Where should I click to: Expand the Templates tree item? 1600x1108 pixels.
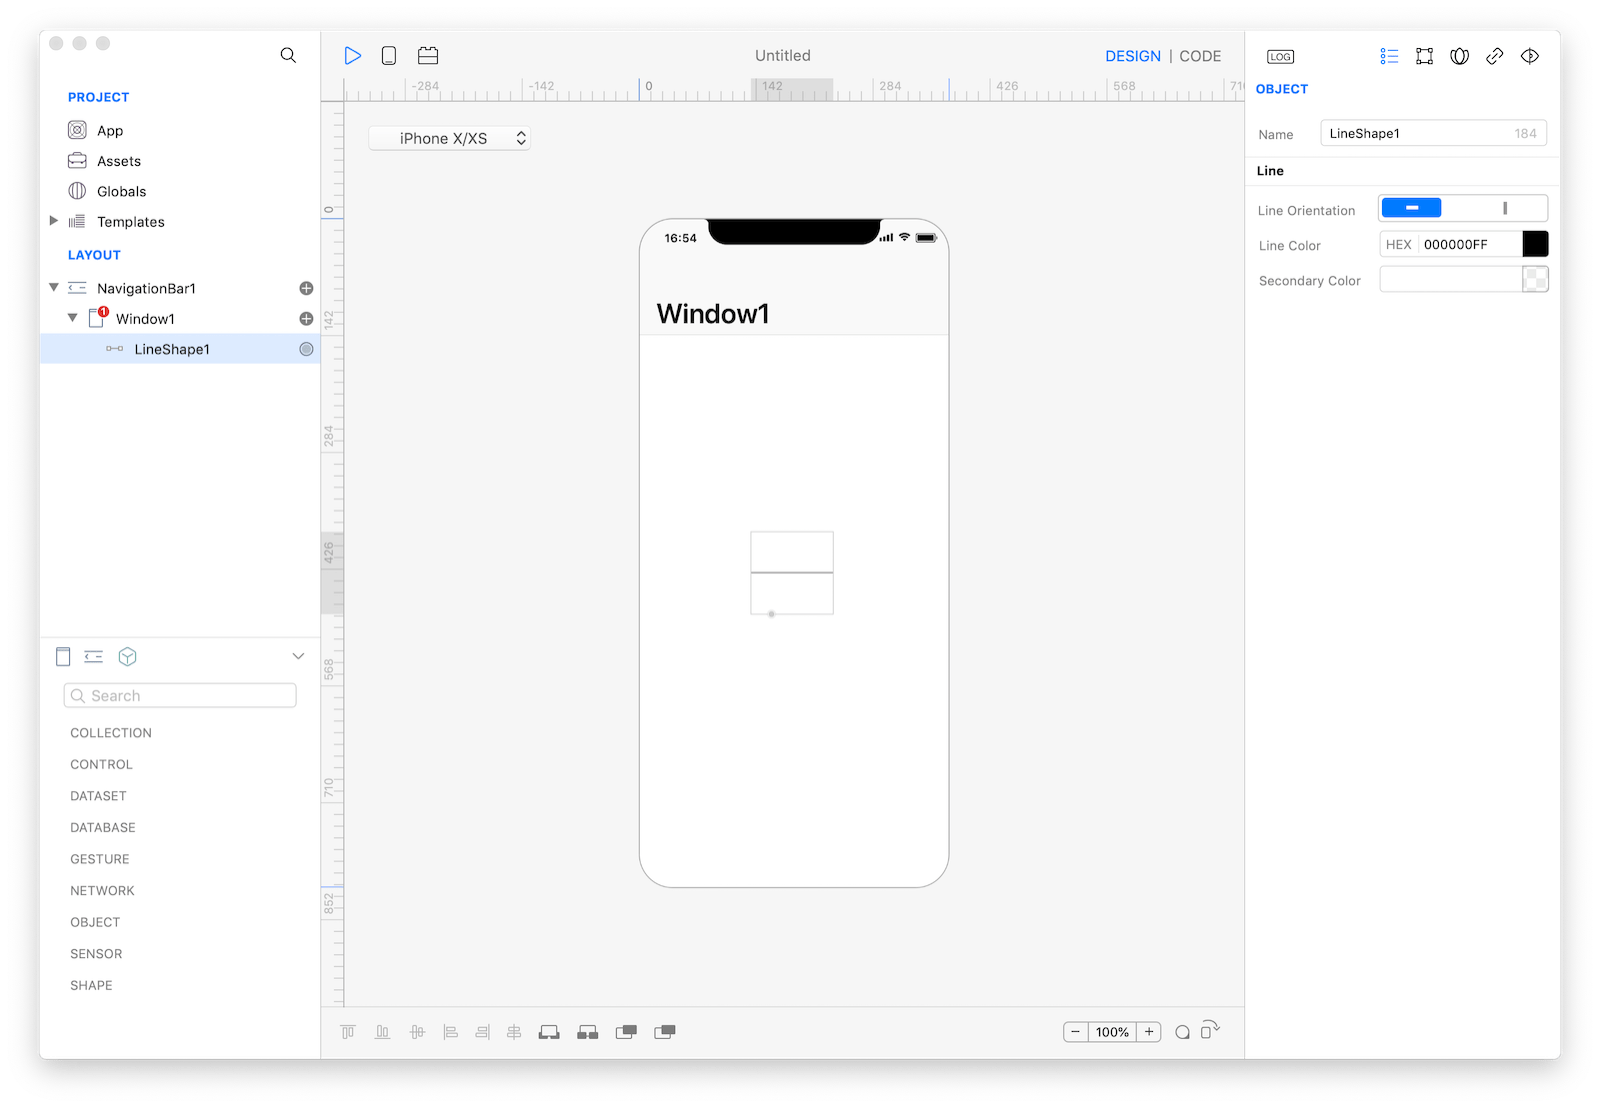pos(54,221)
